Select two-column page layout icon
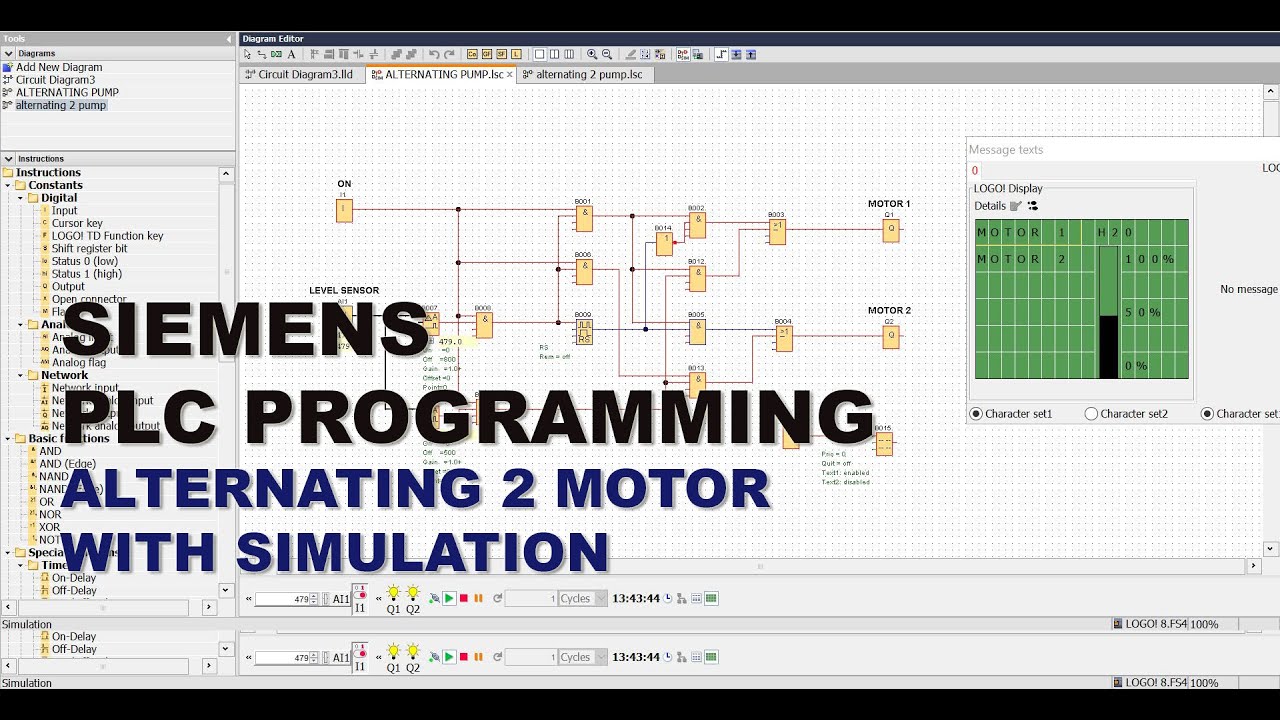The height and width of the screenshot is (720, 1280). (x=555, y=54)
